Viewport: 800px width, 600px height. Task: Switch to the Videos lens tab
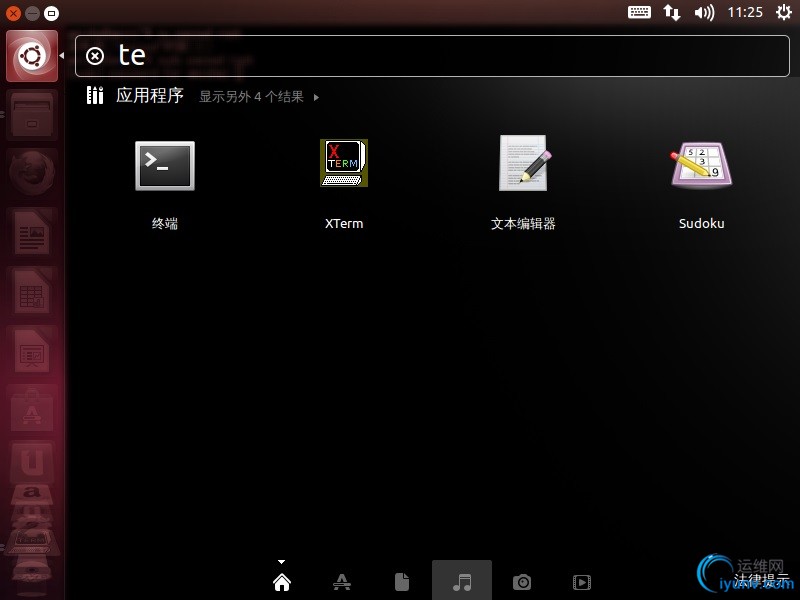[x=582, y=582]
